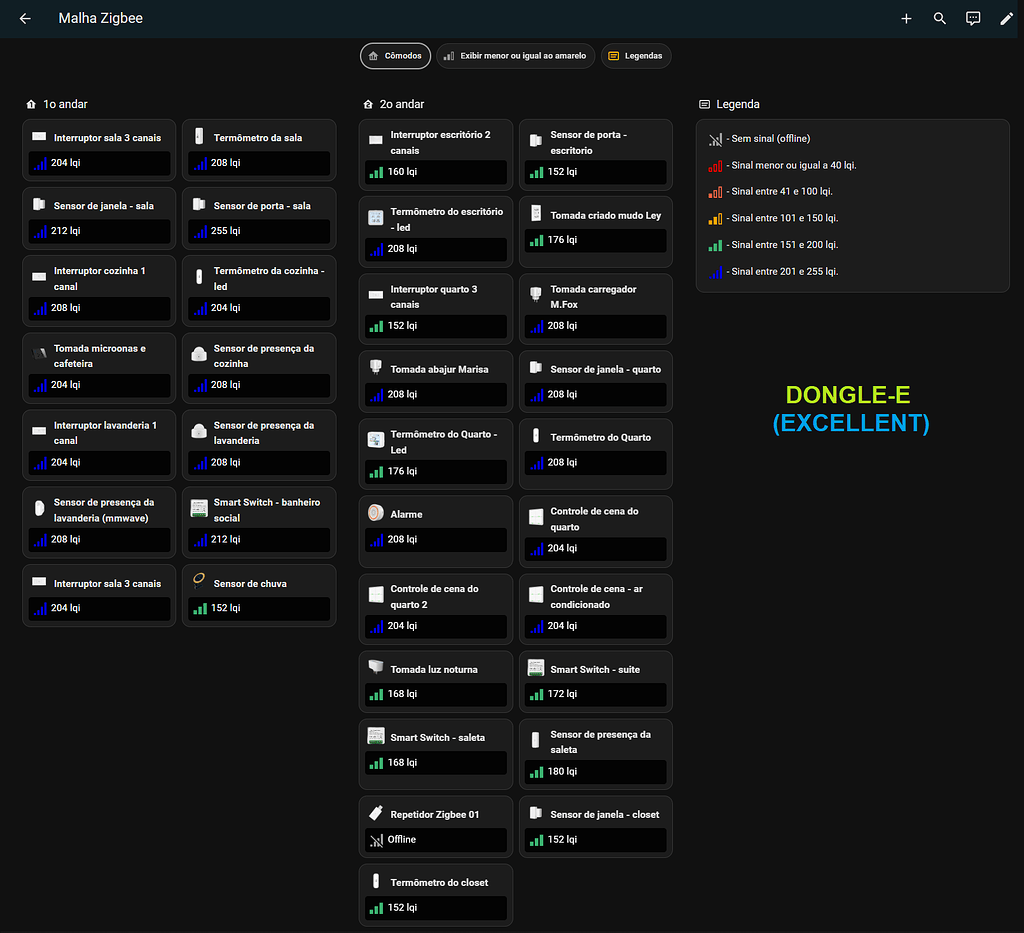Open search with the magnifier icon

point(939,19)
